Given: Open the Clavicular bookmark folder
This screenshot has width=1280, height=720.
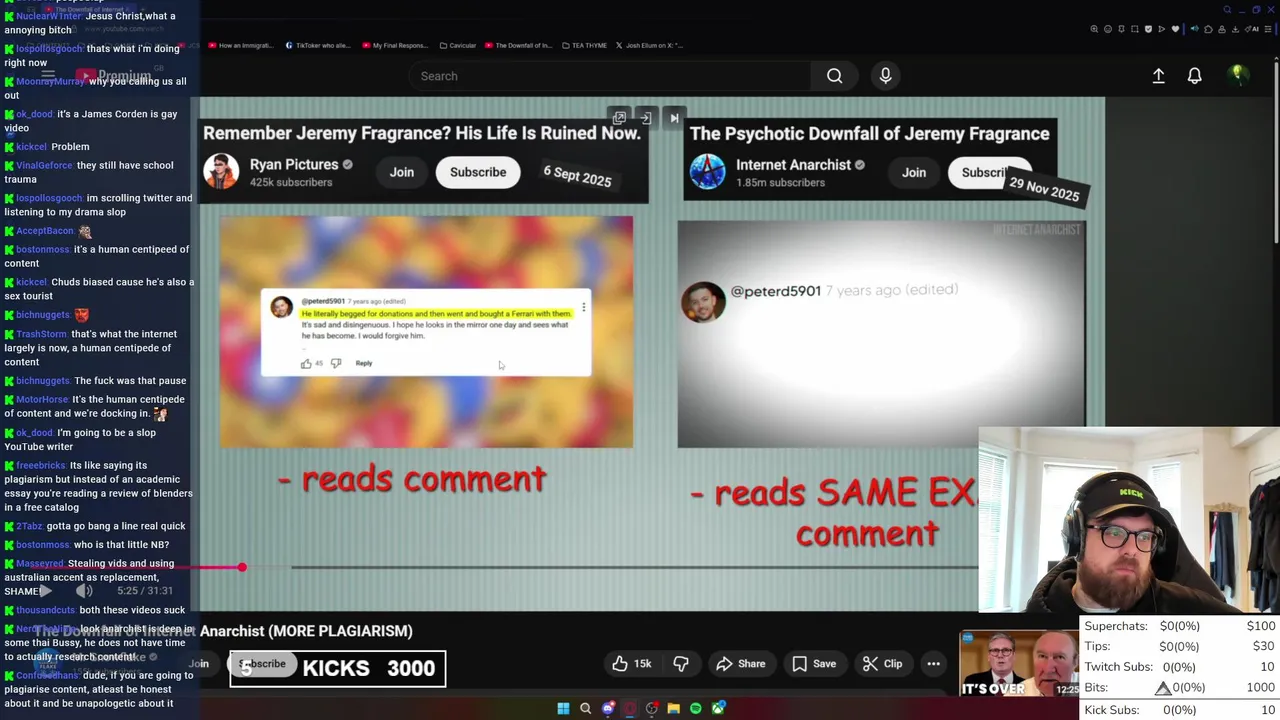Looking at the screenshot, I should [x=456, y=45].
